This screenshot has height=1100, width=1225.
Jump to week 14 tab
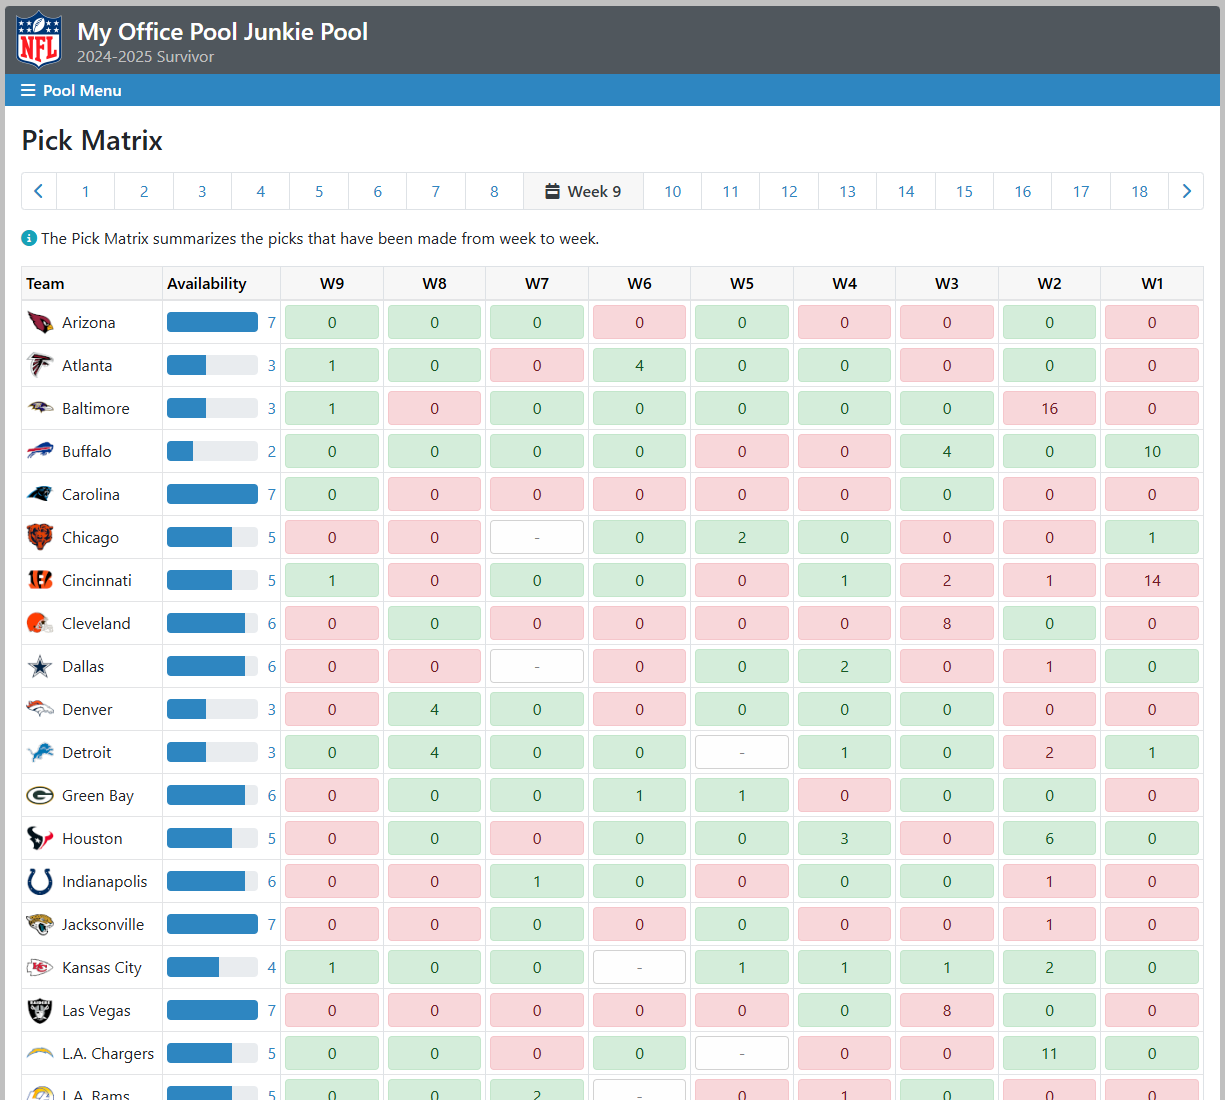tap(906, 191)
